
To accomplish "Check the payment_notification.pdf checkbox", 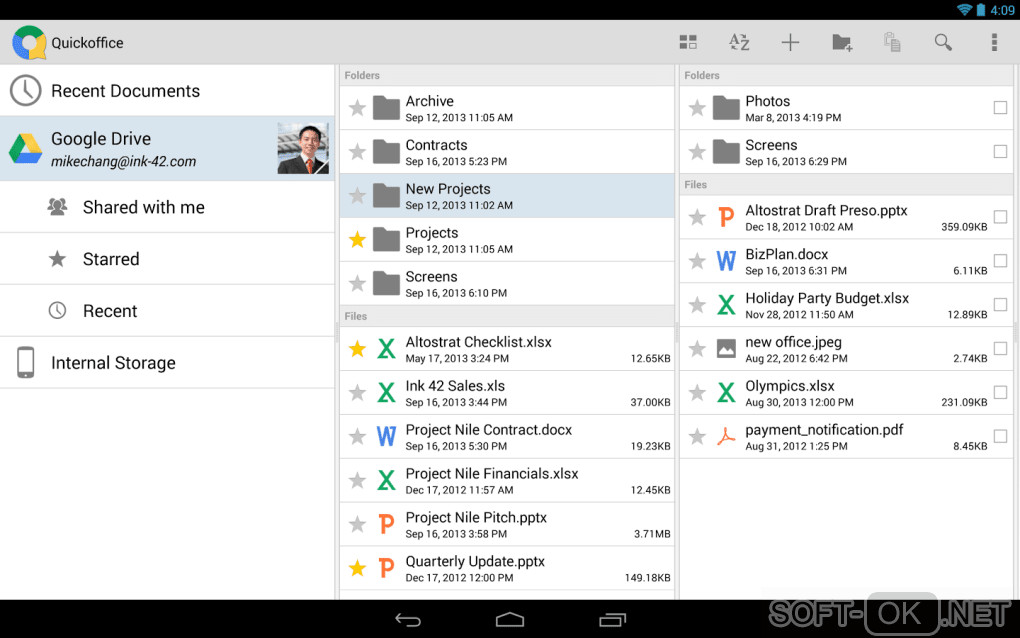I will (1000, 436).
